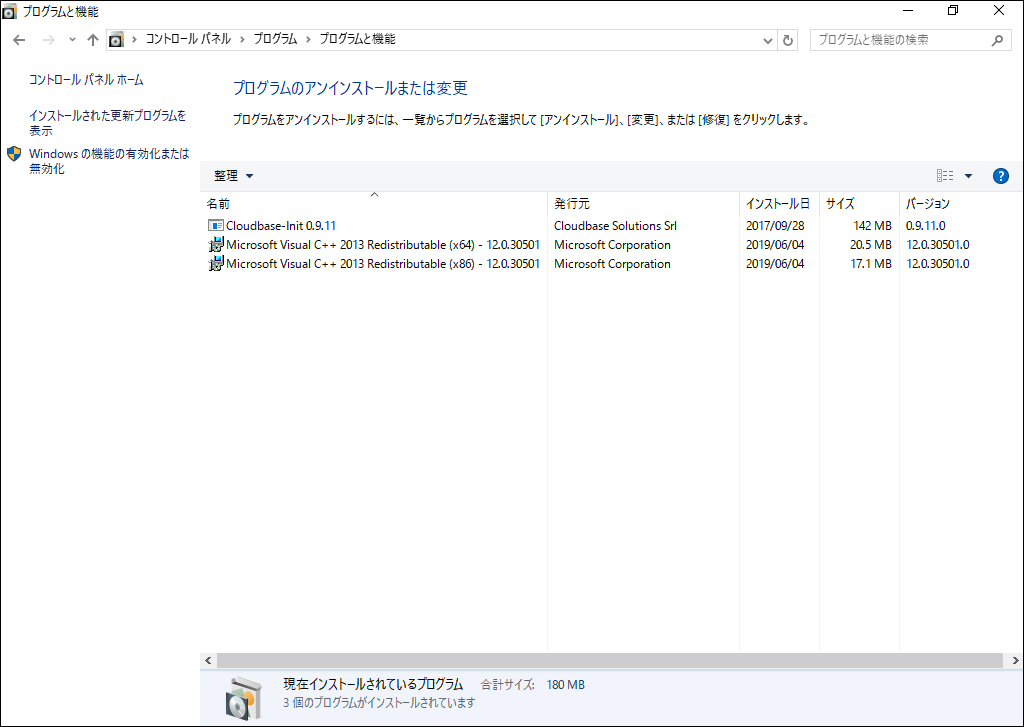The height and width of the screenshot is (727, 1024).
Task: Click the 17.1 MB size cell
Action: pos(871,264)
